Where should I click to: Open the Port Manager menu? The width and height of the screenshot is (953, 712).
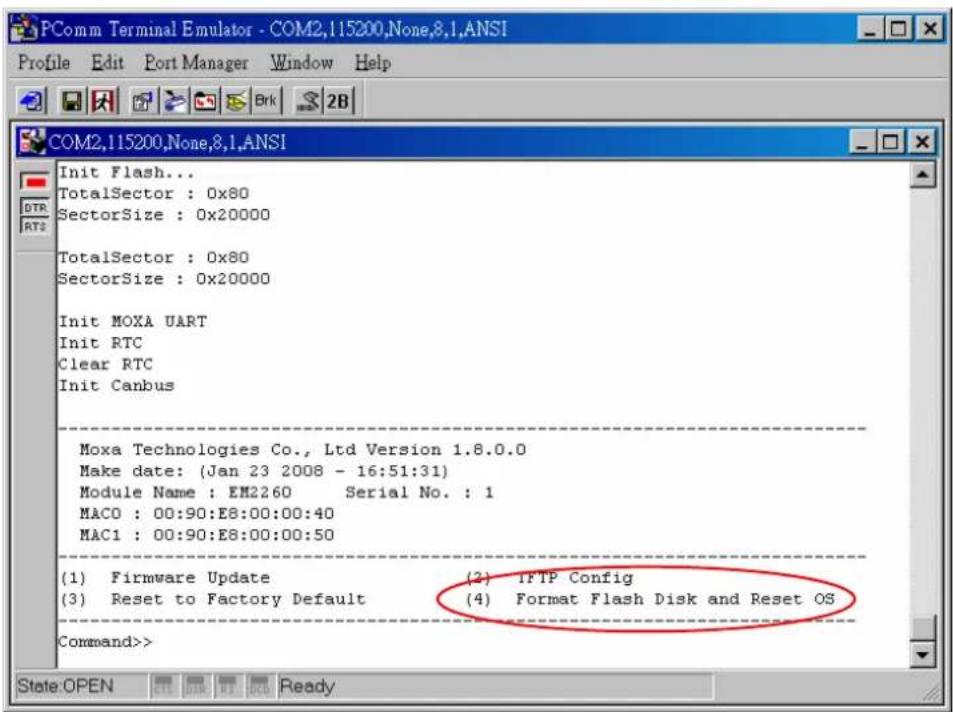(x=196, y=63)
